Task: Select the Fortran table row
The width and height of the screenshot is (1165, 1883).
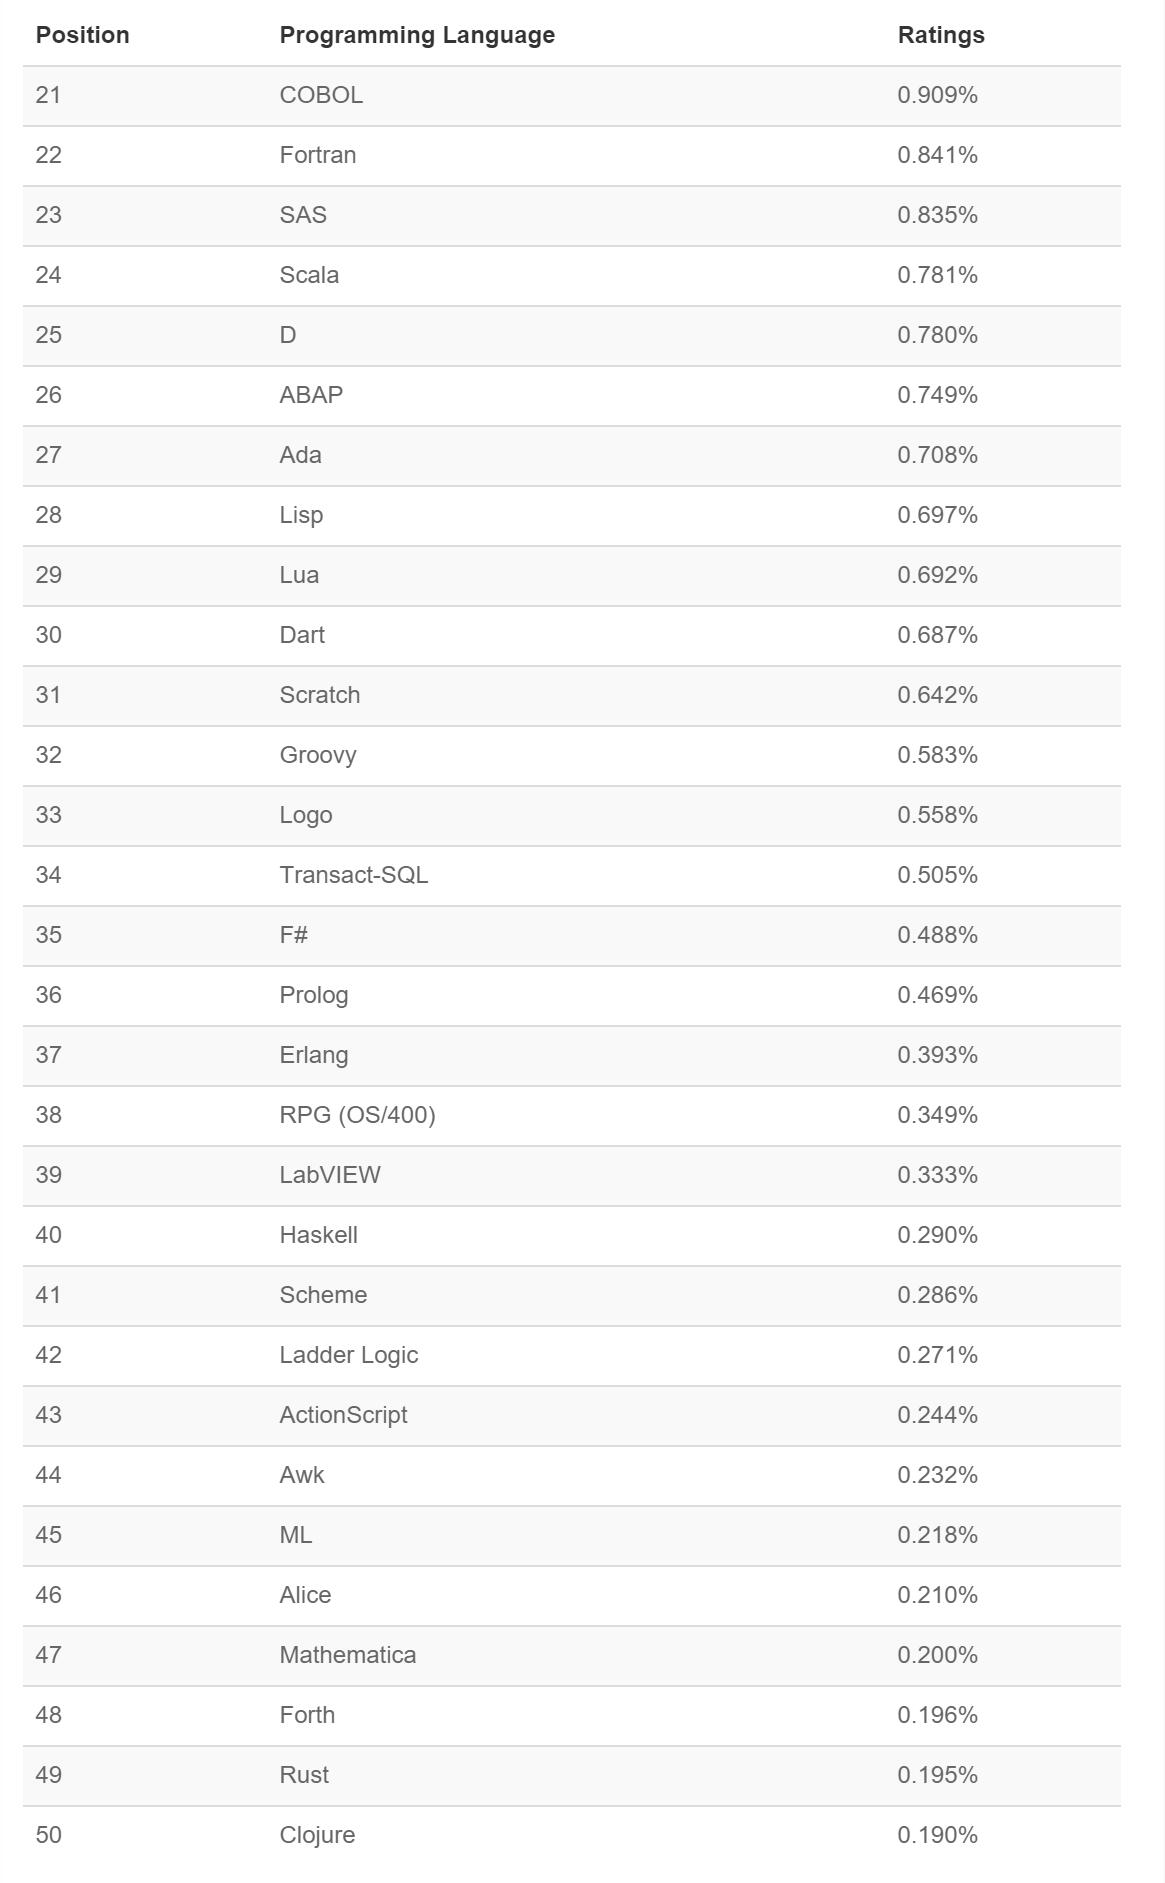Action: click(x=572, y=155)
